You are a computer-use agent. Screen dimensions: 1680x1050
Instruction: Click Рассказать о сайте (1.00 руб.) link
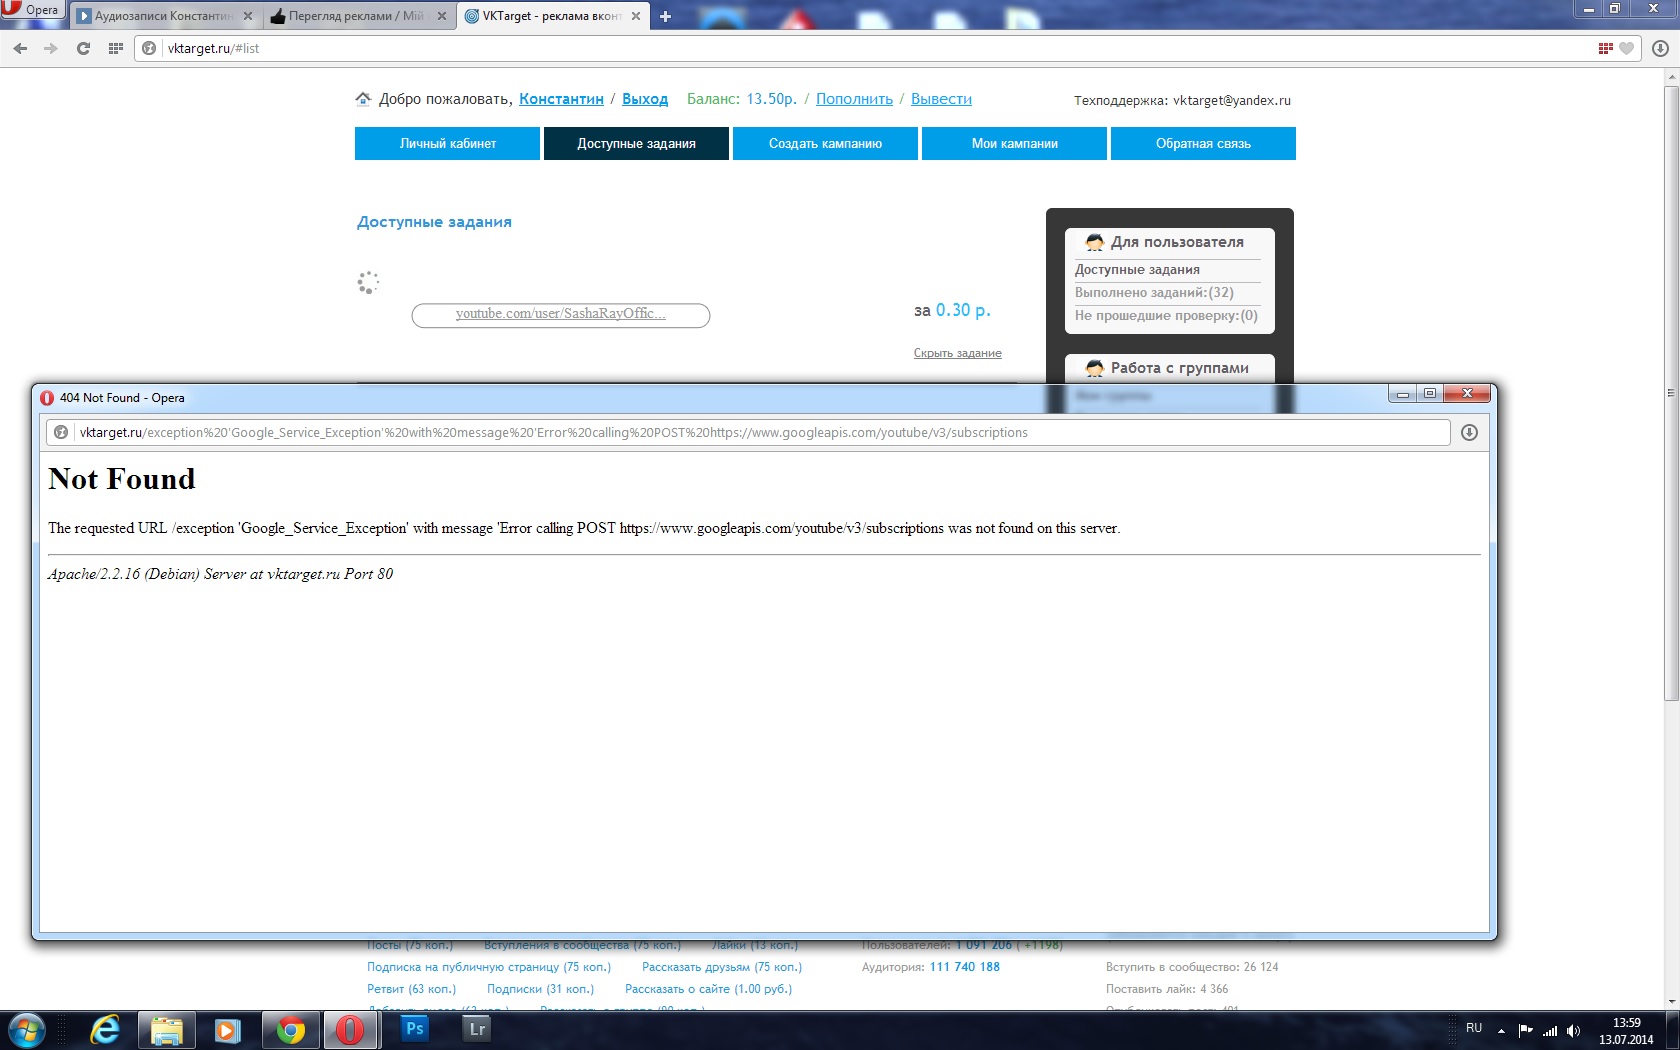click(x=708, y=989)
